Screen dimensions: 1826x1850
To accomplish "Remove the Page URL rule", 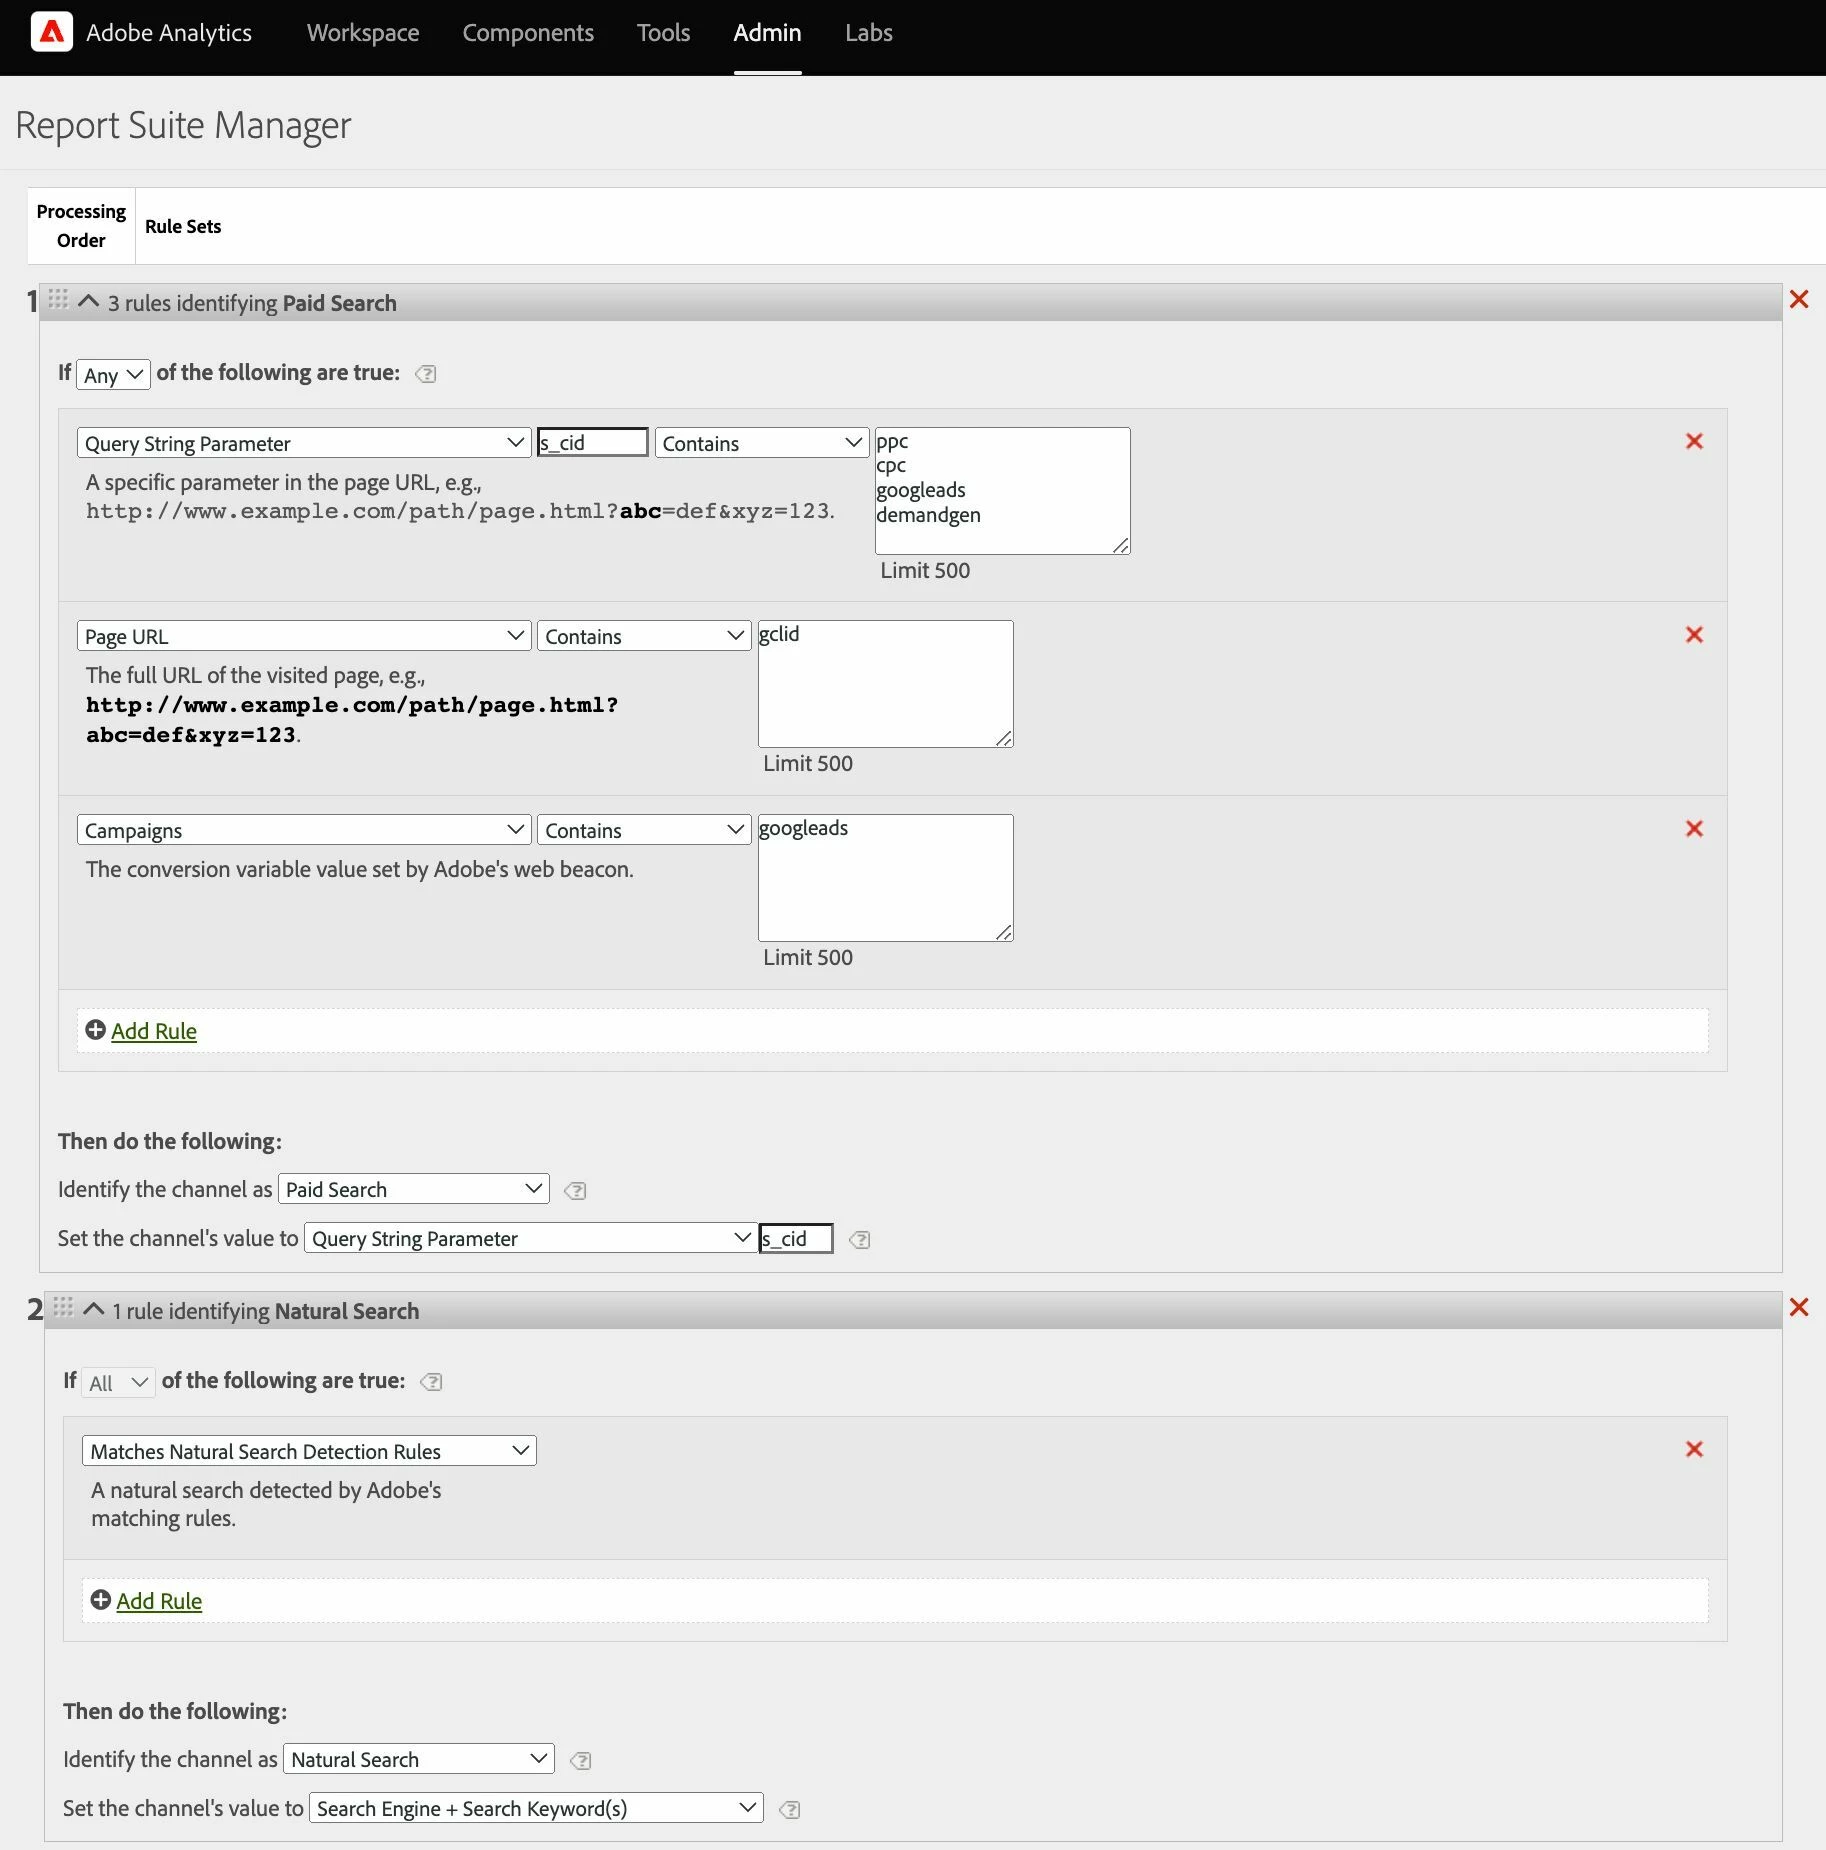I will click(1694, 634).
